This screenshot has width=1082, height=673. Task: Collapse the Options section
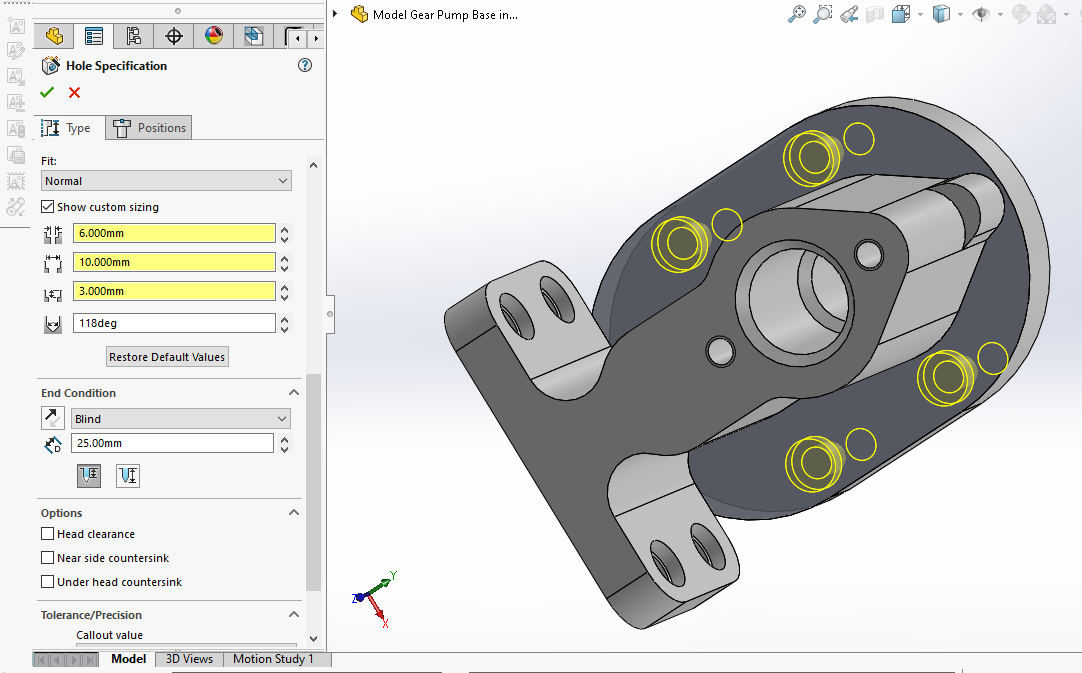294,513
